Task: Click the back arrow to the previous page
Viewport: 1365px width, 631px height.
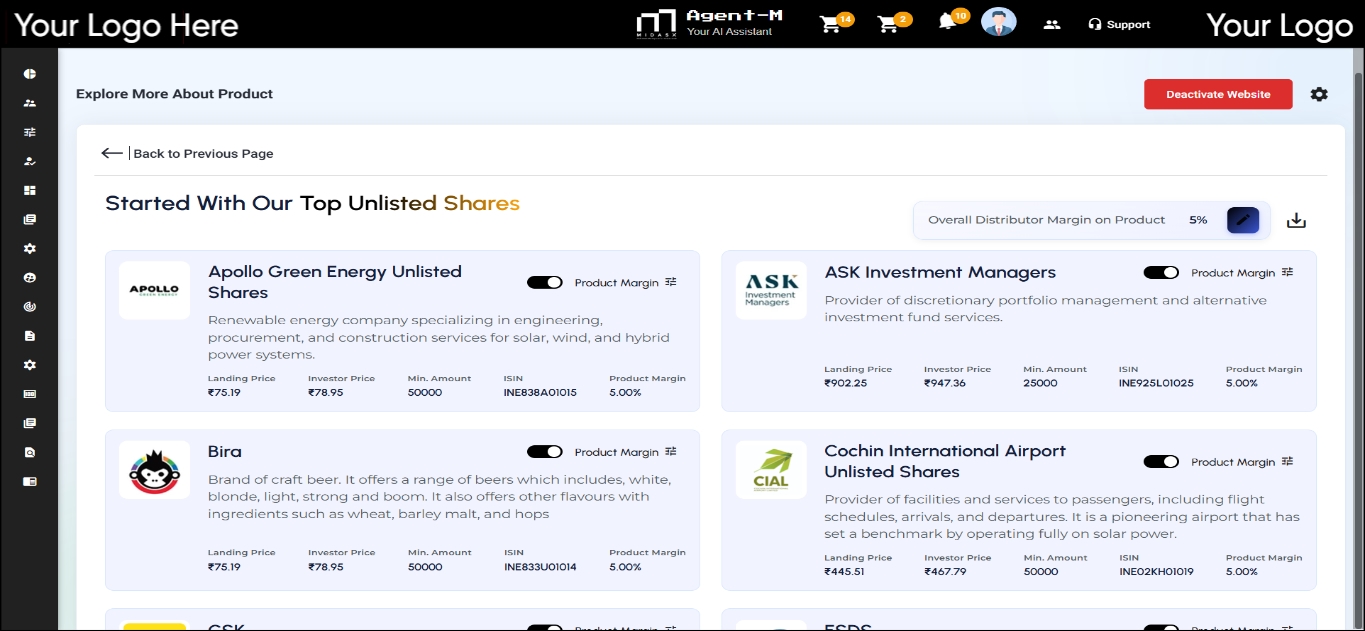Action: [112, 153]
